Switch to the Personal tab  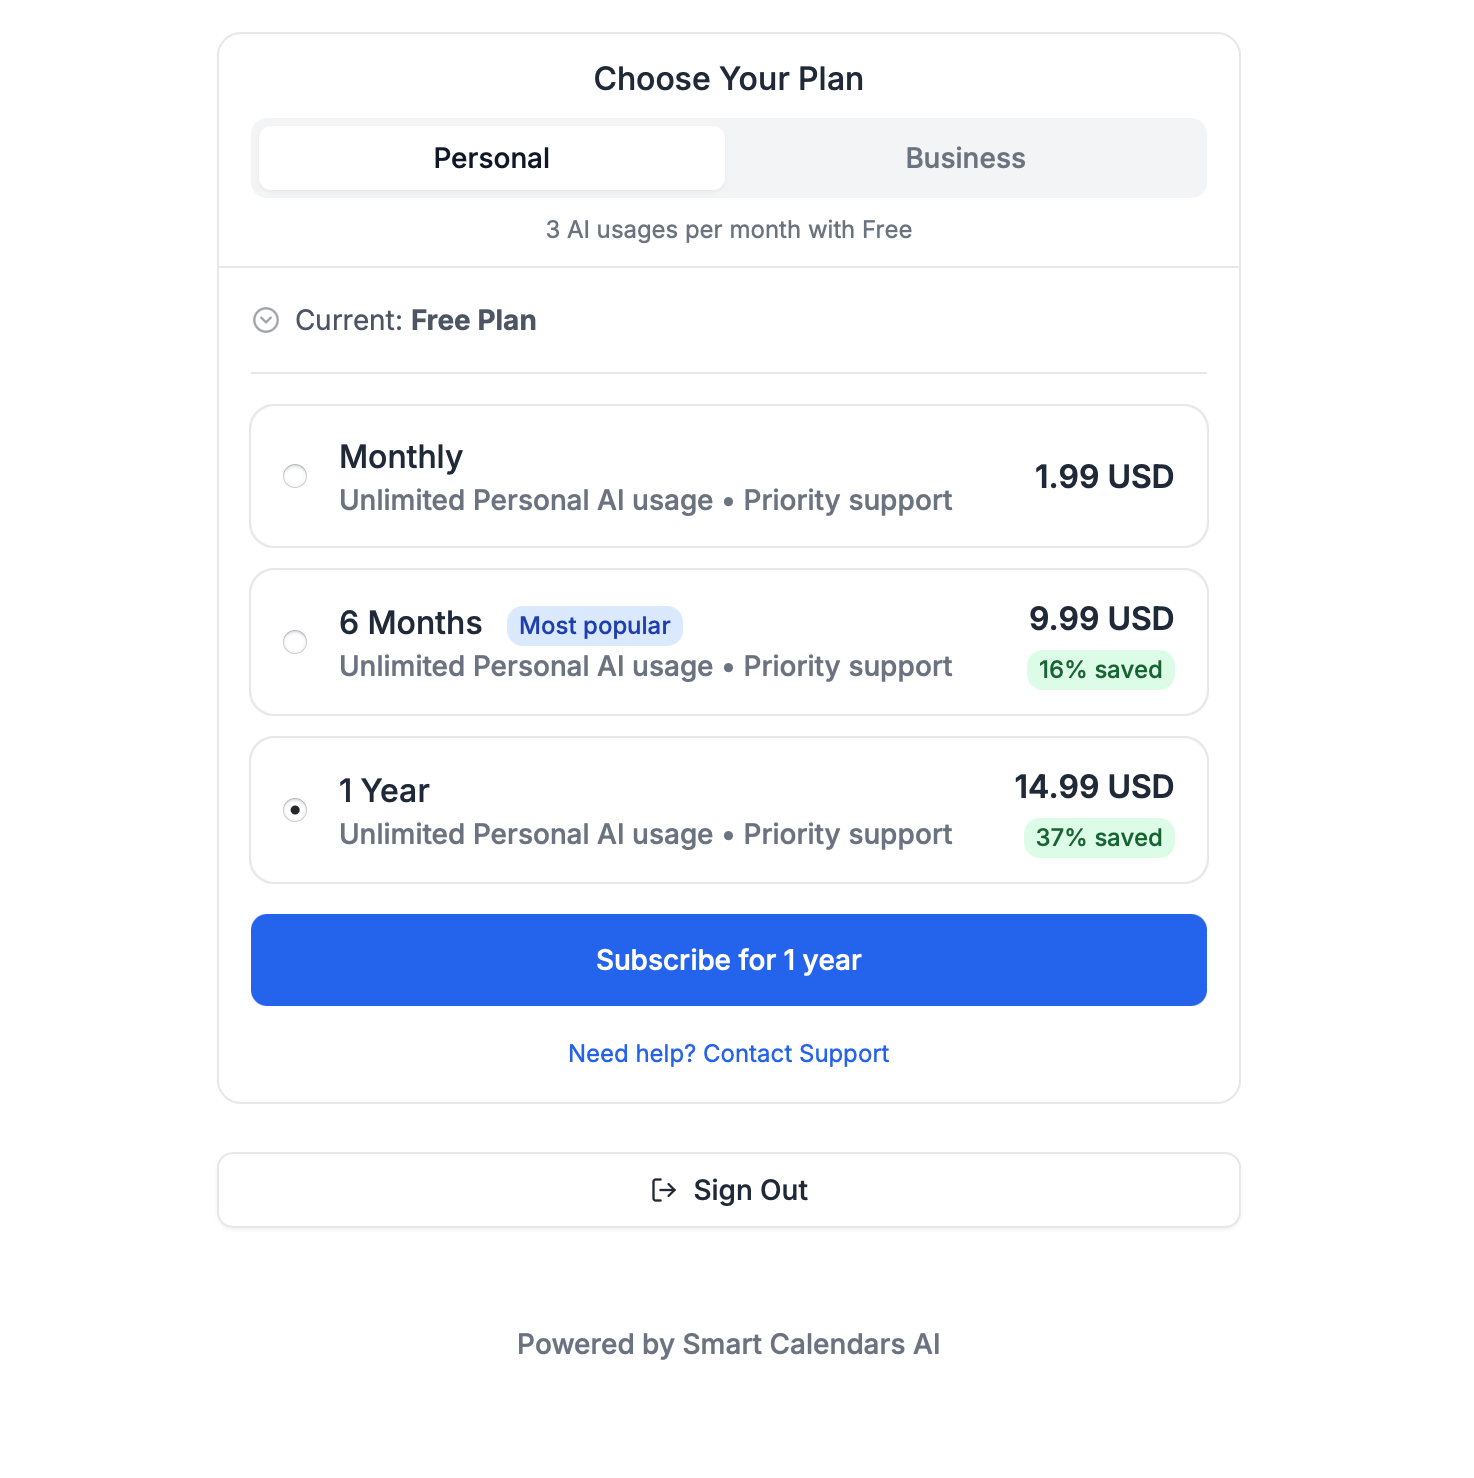coord(491,158)
